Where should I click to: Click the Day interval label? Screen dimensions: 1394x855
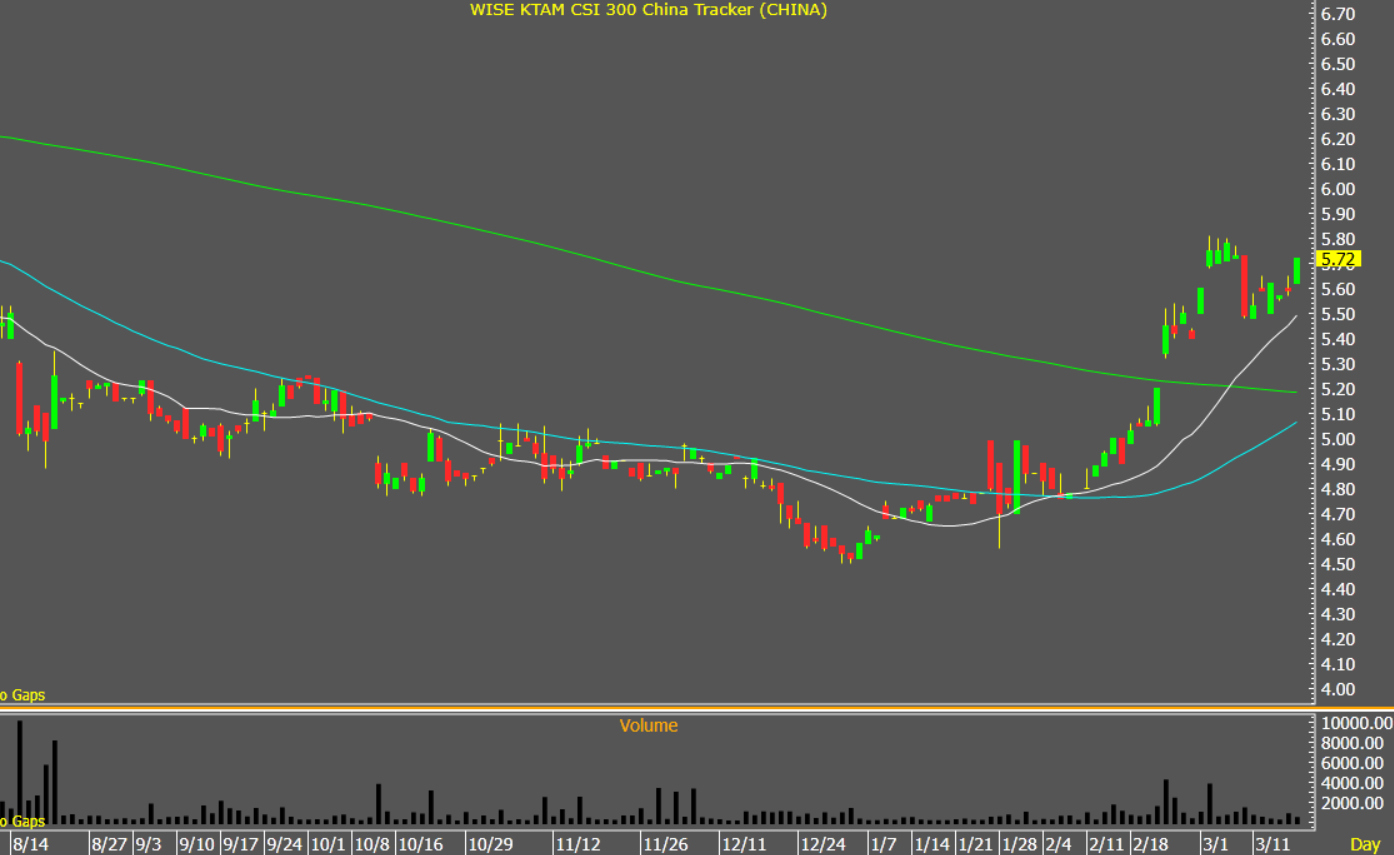1365,846
